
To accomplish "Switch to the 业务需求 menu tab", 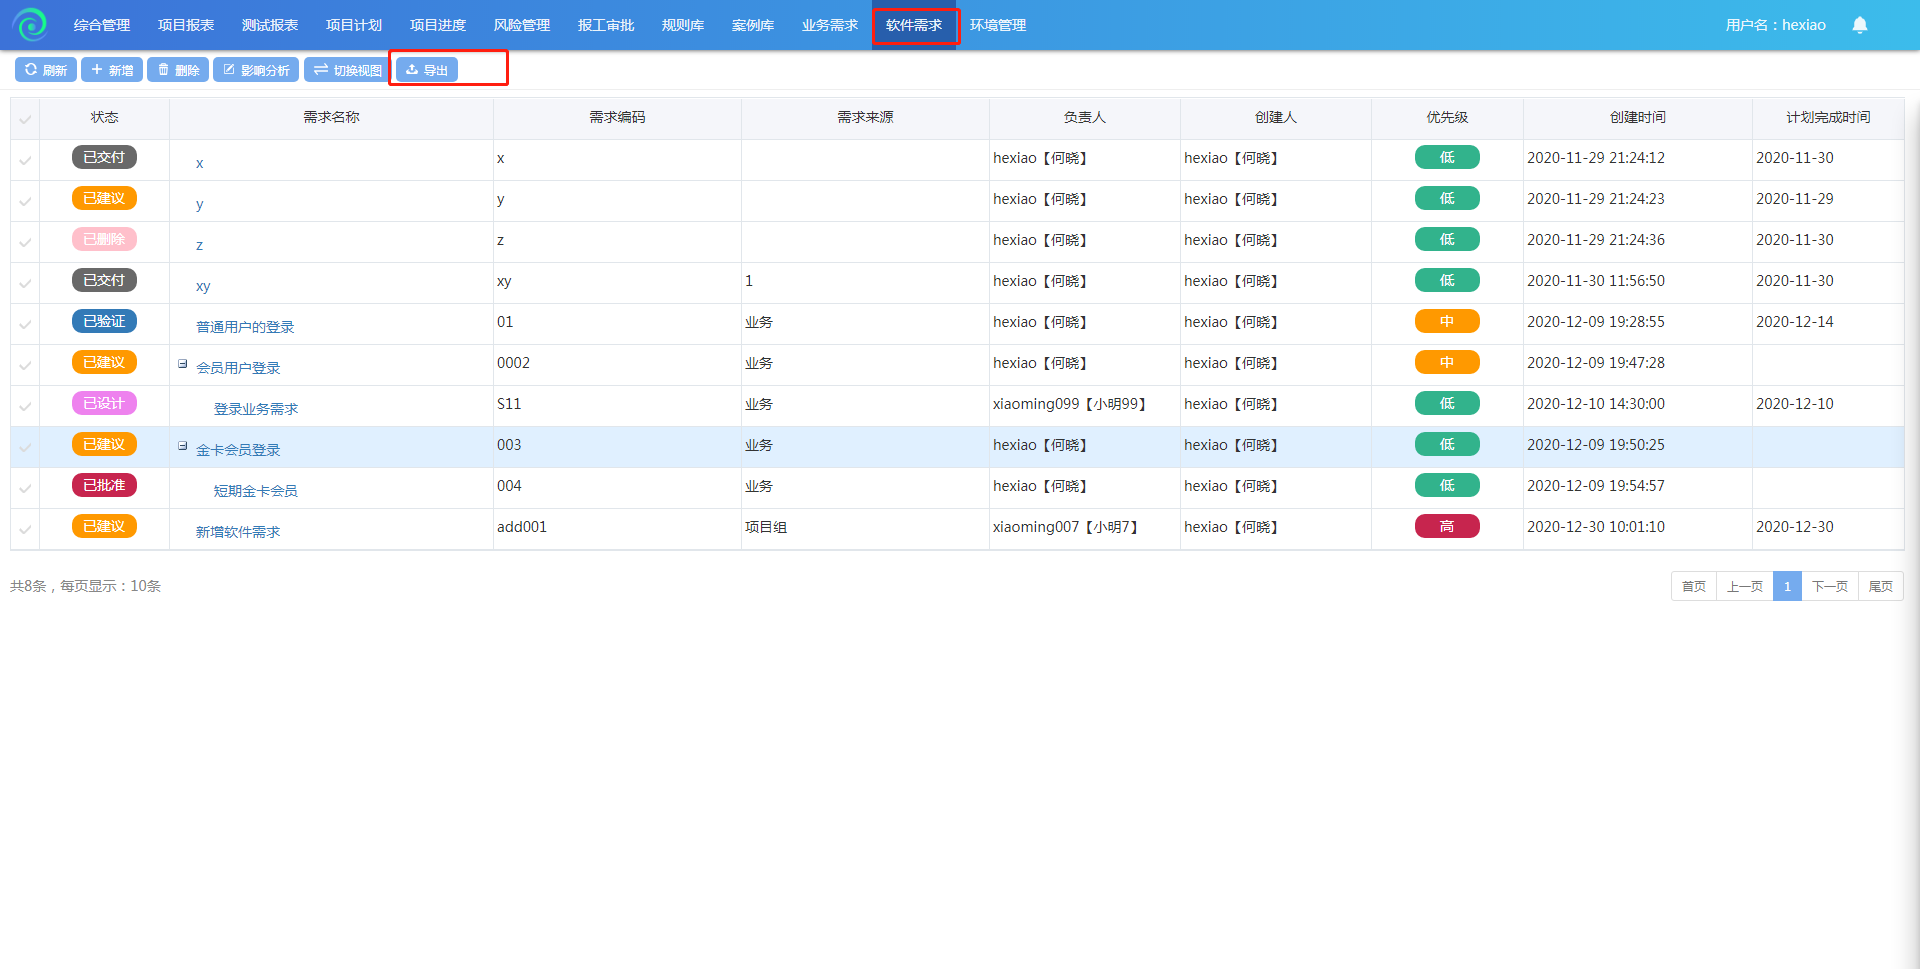I will (x=829, y=25).
